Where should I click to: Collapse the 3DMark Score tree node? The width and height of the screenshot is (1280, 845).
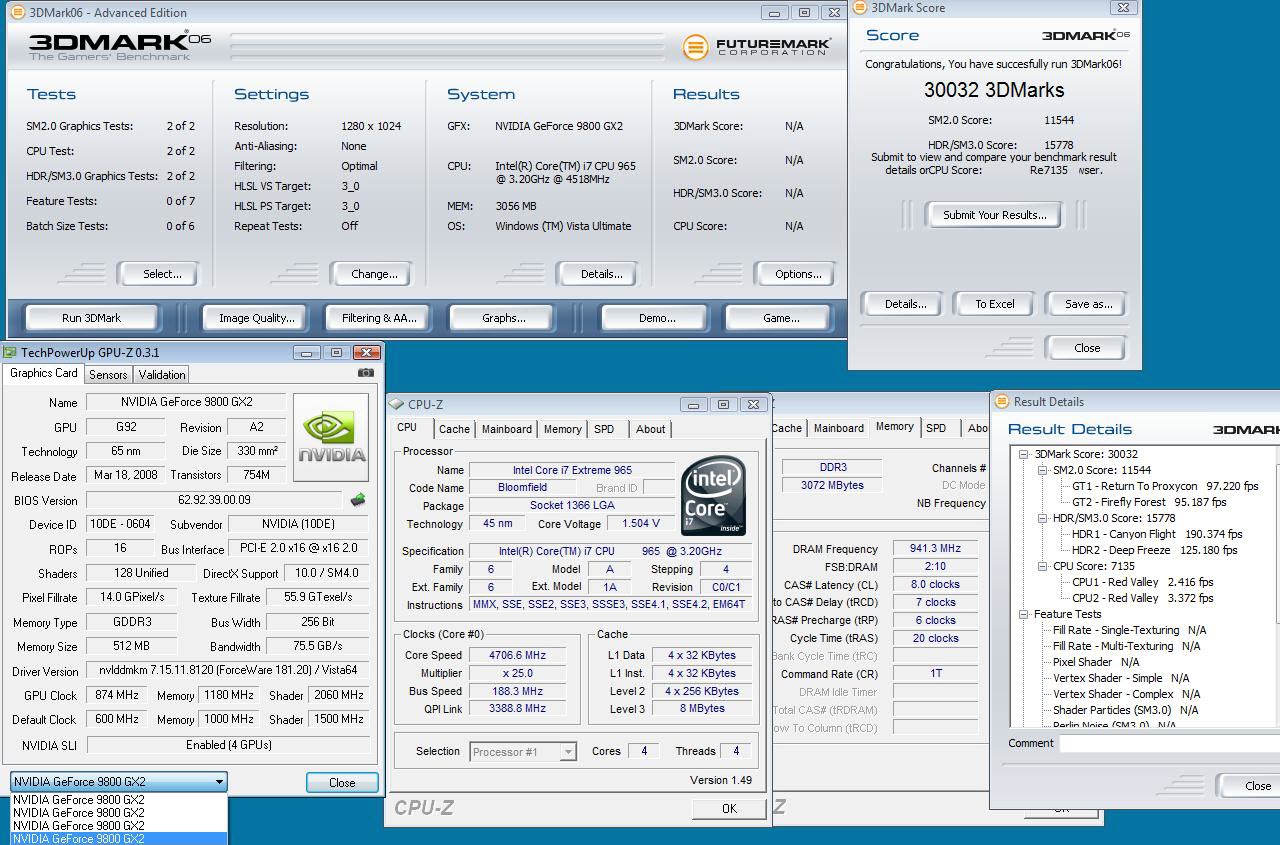[x=1025, y=454]
